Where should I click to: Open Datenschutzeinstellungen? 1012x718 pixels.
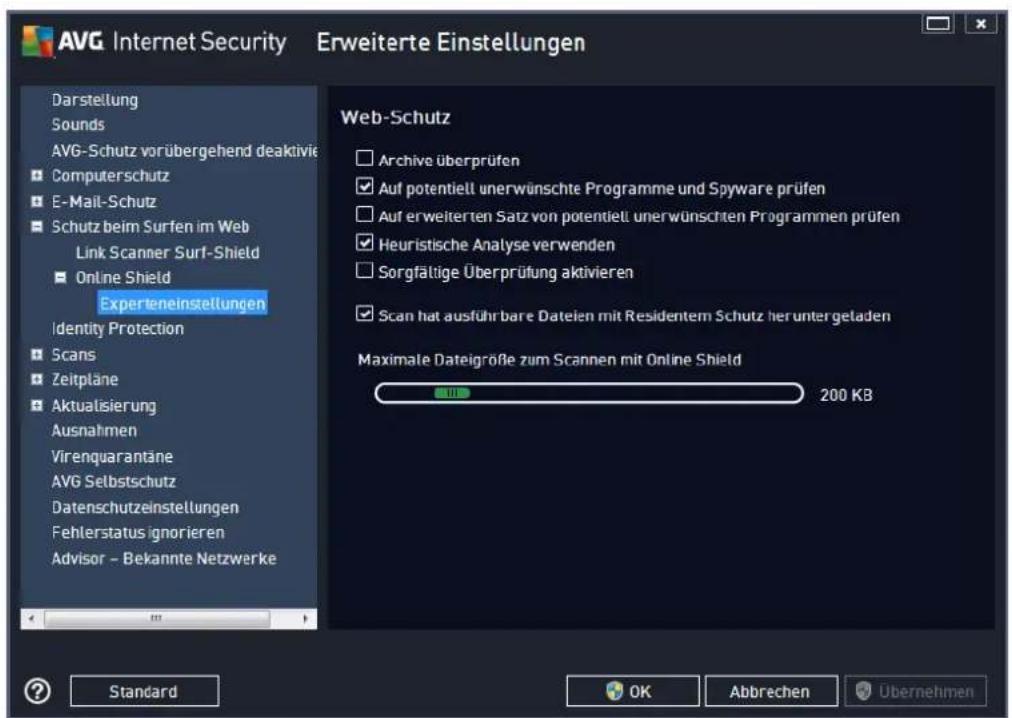pyautogui.click(x=145, y=508)
